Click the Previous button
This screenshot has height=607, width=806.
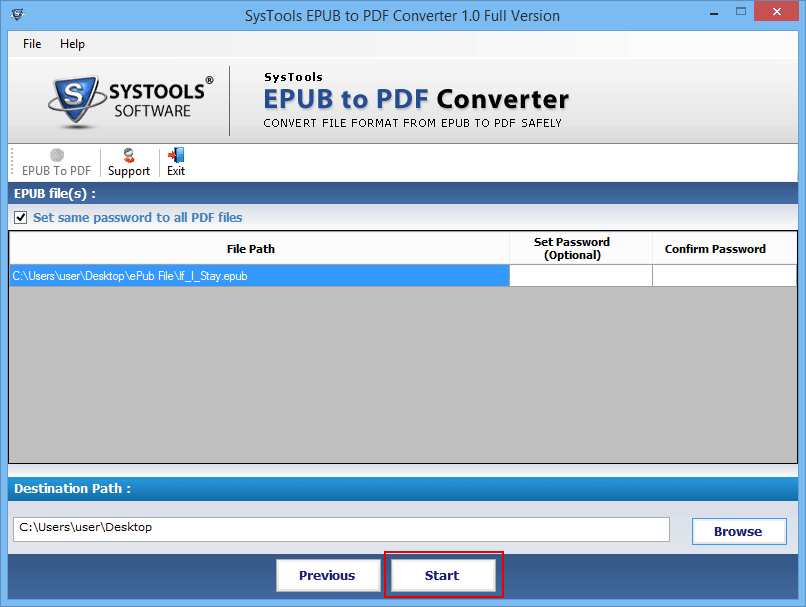pos(328,575)
